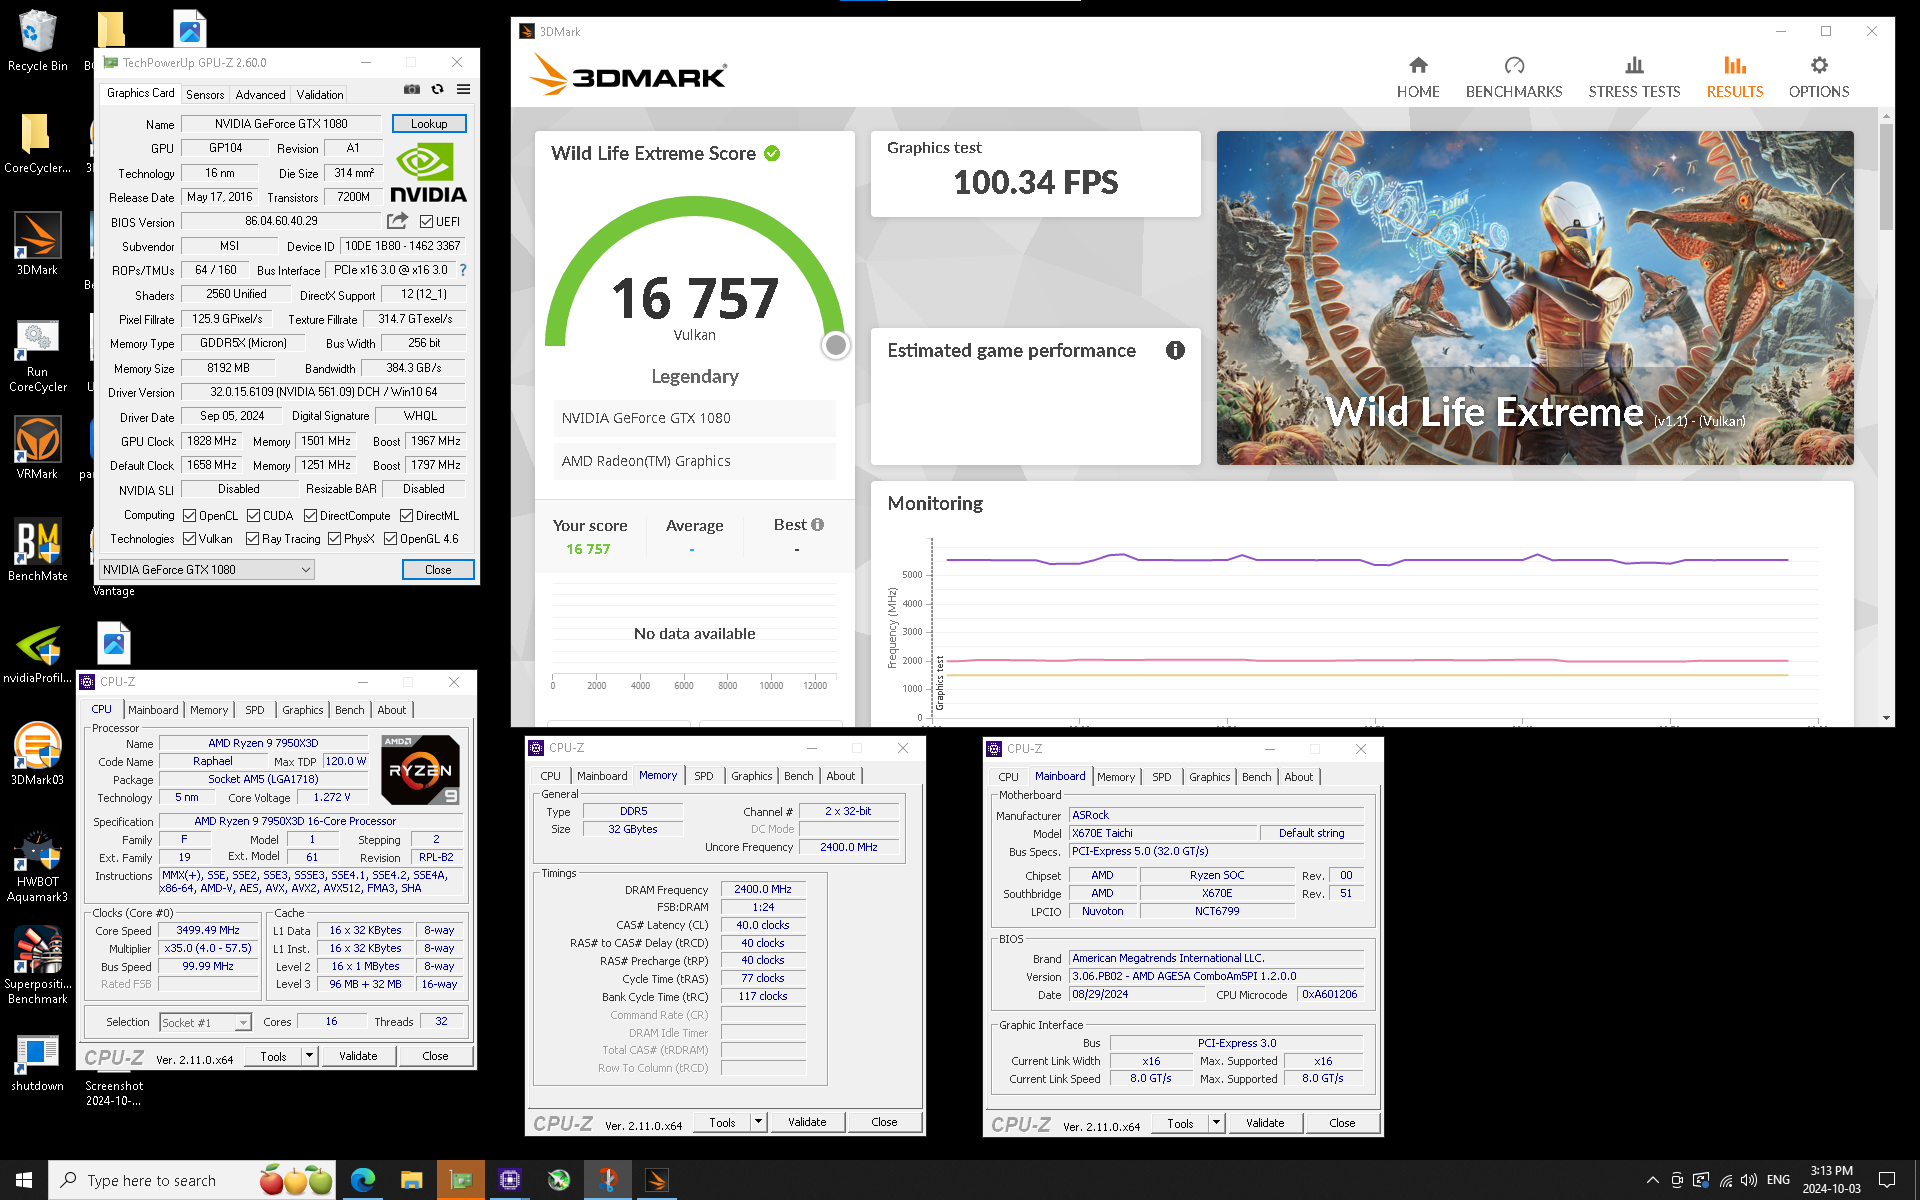Click Validate in CPU-Z Memory window
Screen dimensions: 1920x1200
(807, 1122)
